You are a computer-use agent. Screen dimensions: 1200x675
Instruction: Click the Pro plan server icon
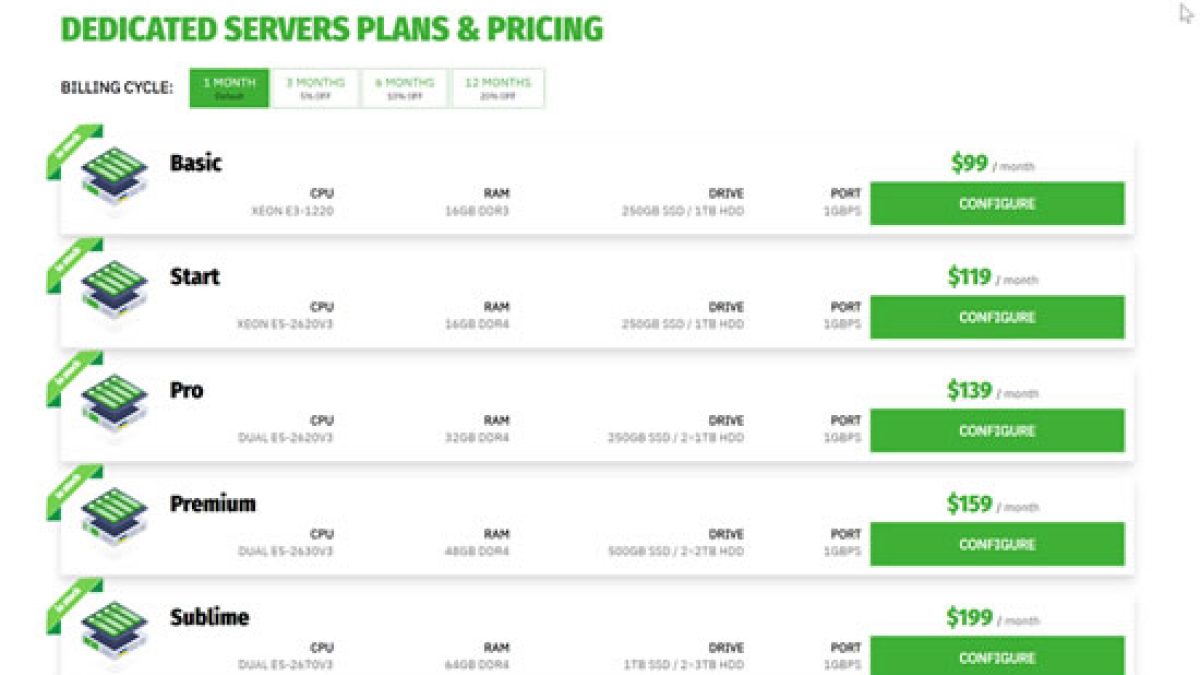[x=113, y=407]
